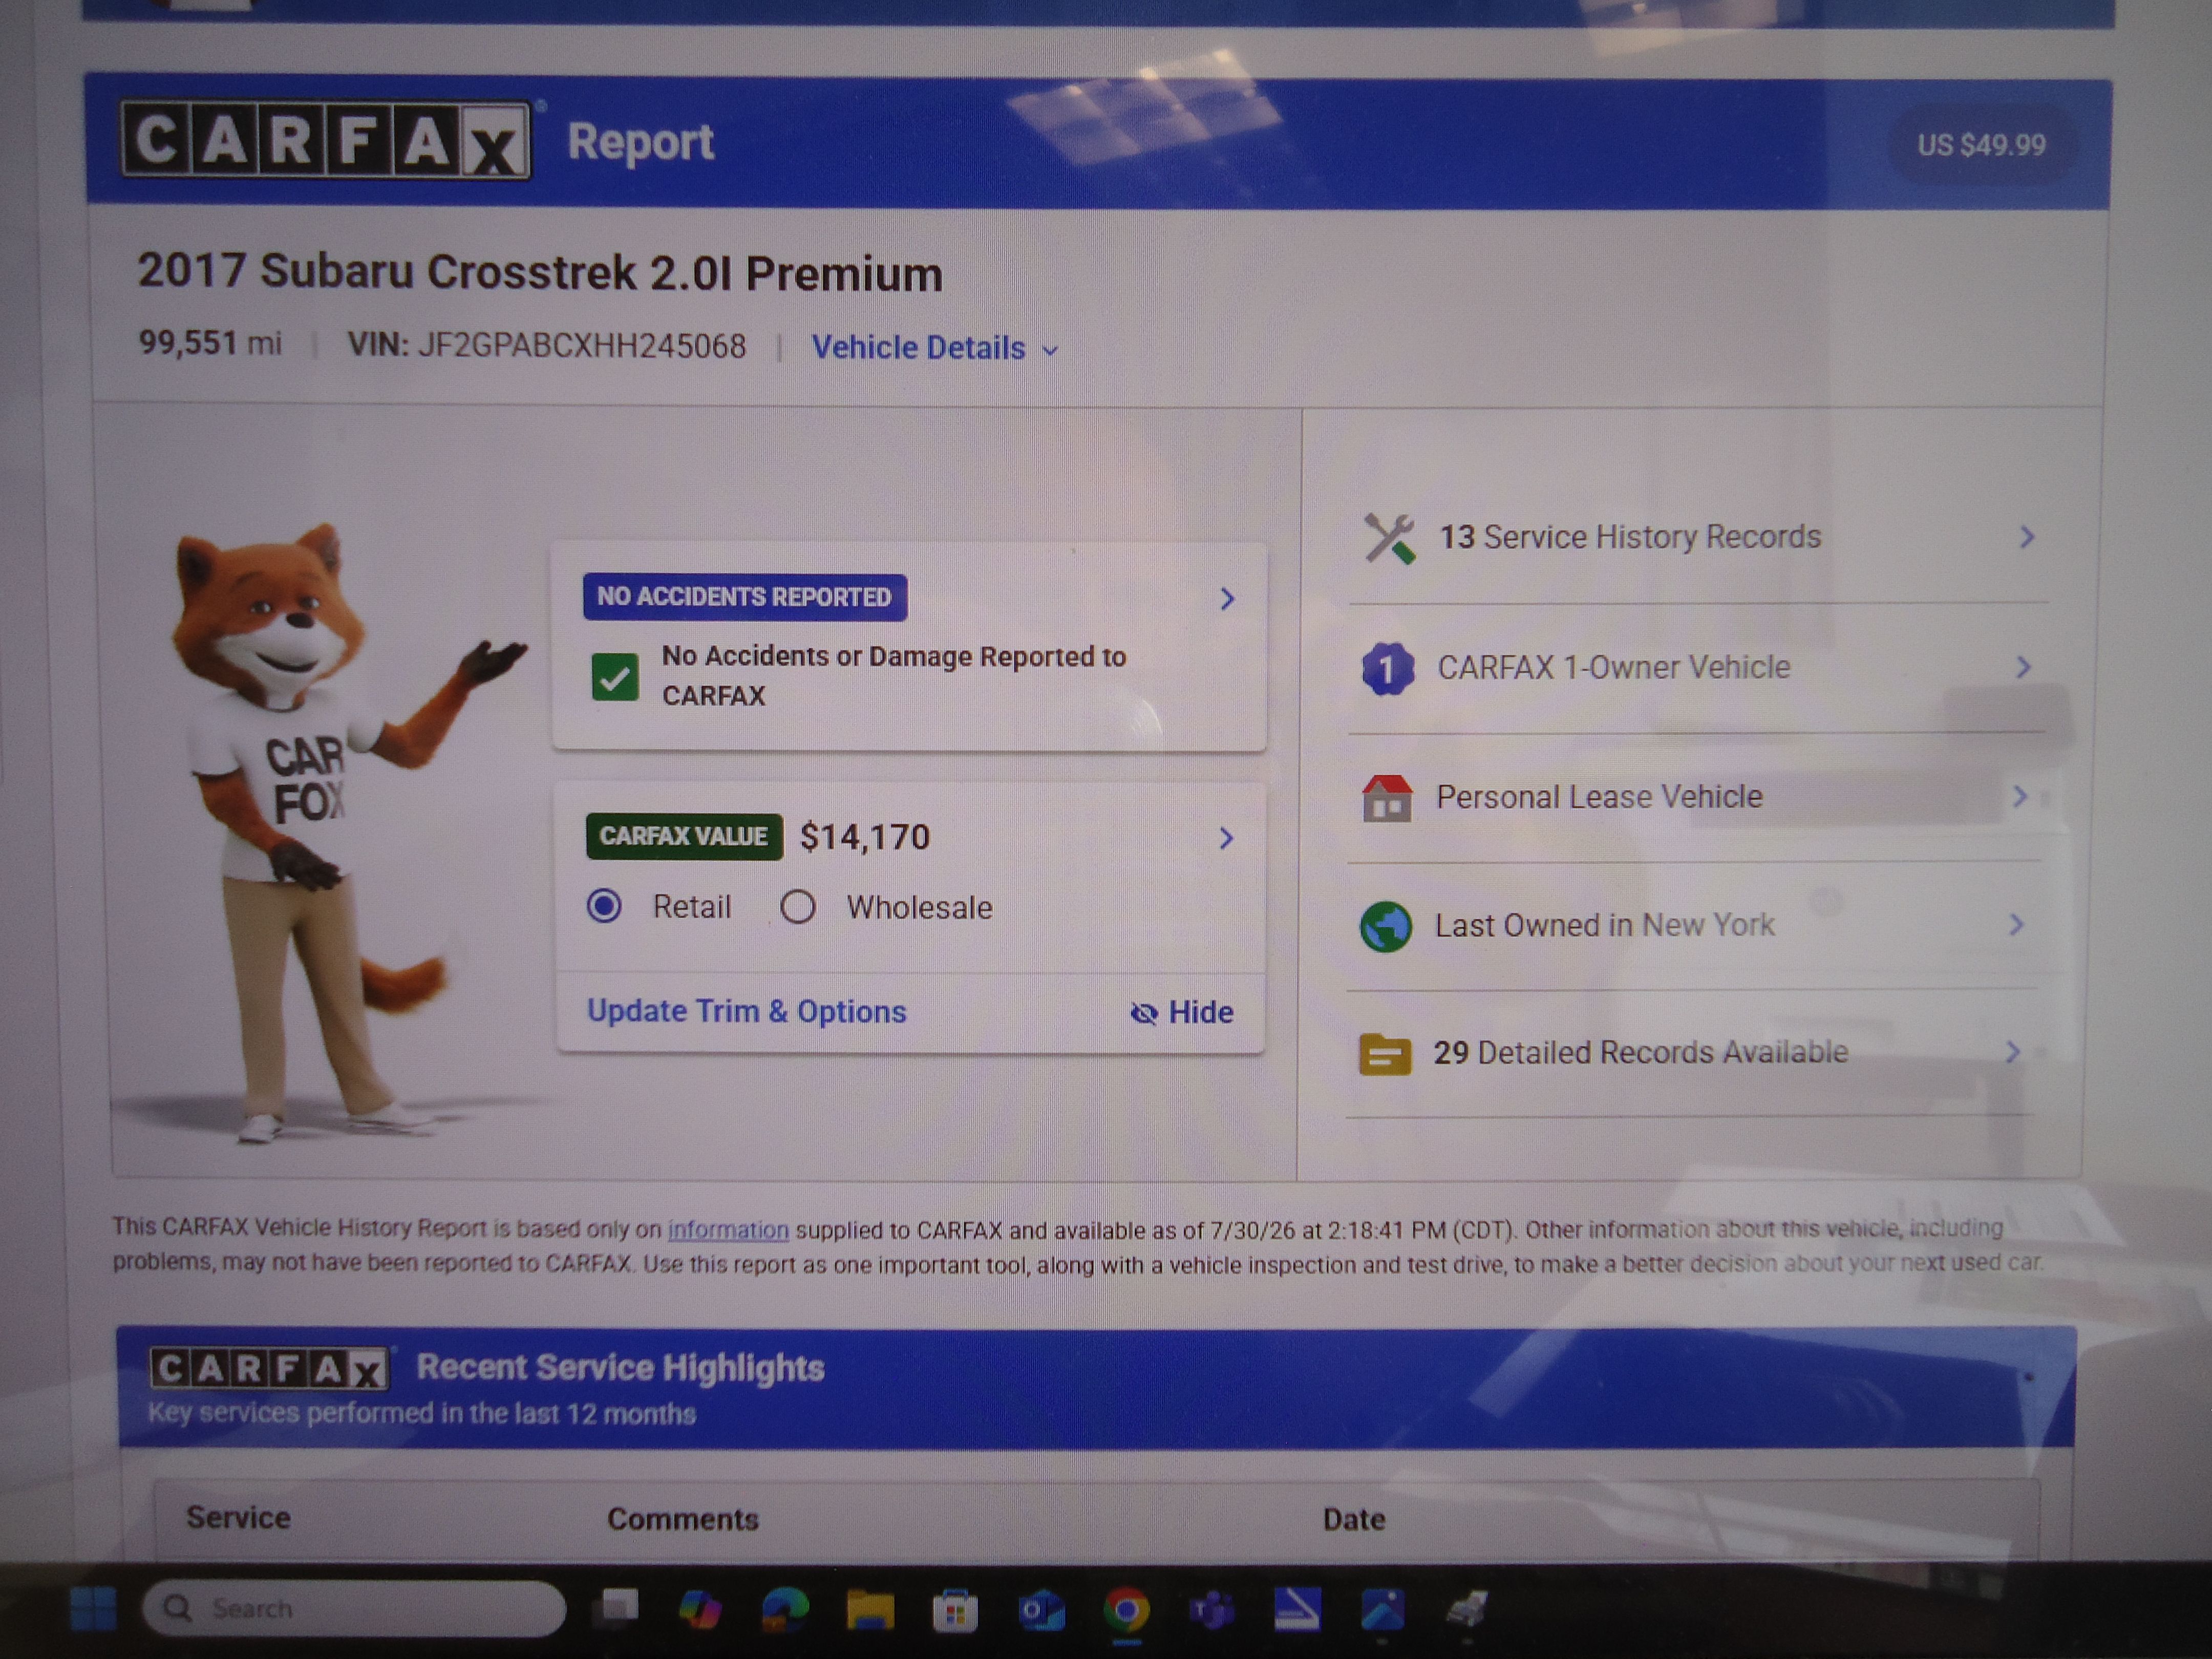Click the 'Comments' column header
This screenshot has height=1659, width=2212.
(x=683, y=1519)
